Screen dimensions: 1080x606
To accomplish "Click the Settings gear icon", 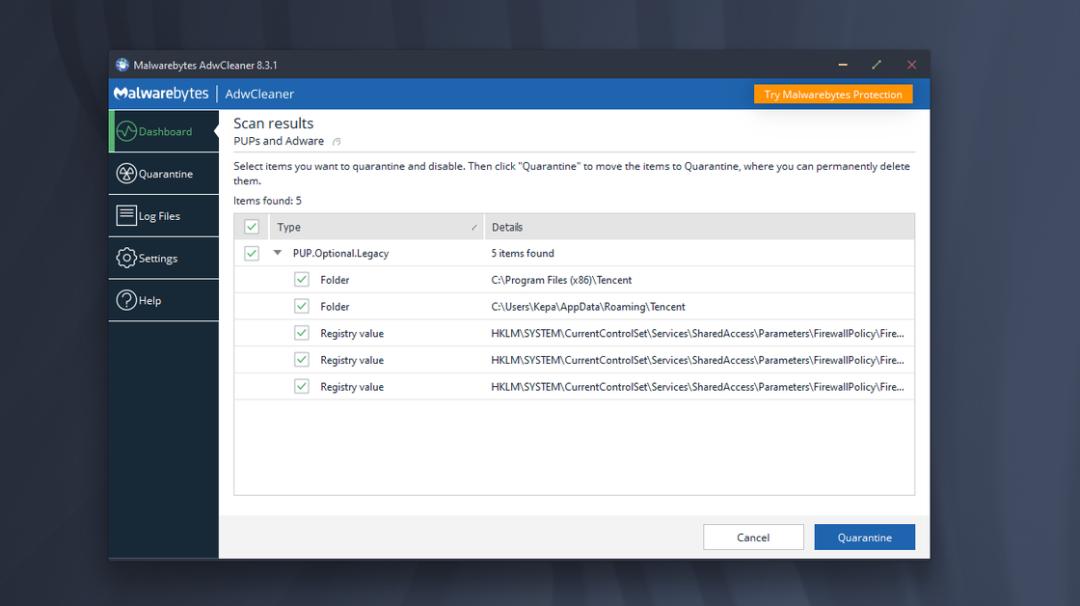I will tap(127, 258).
